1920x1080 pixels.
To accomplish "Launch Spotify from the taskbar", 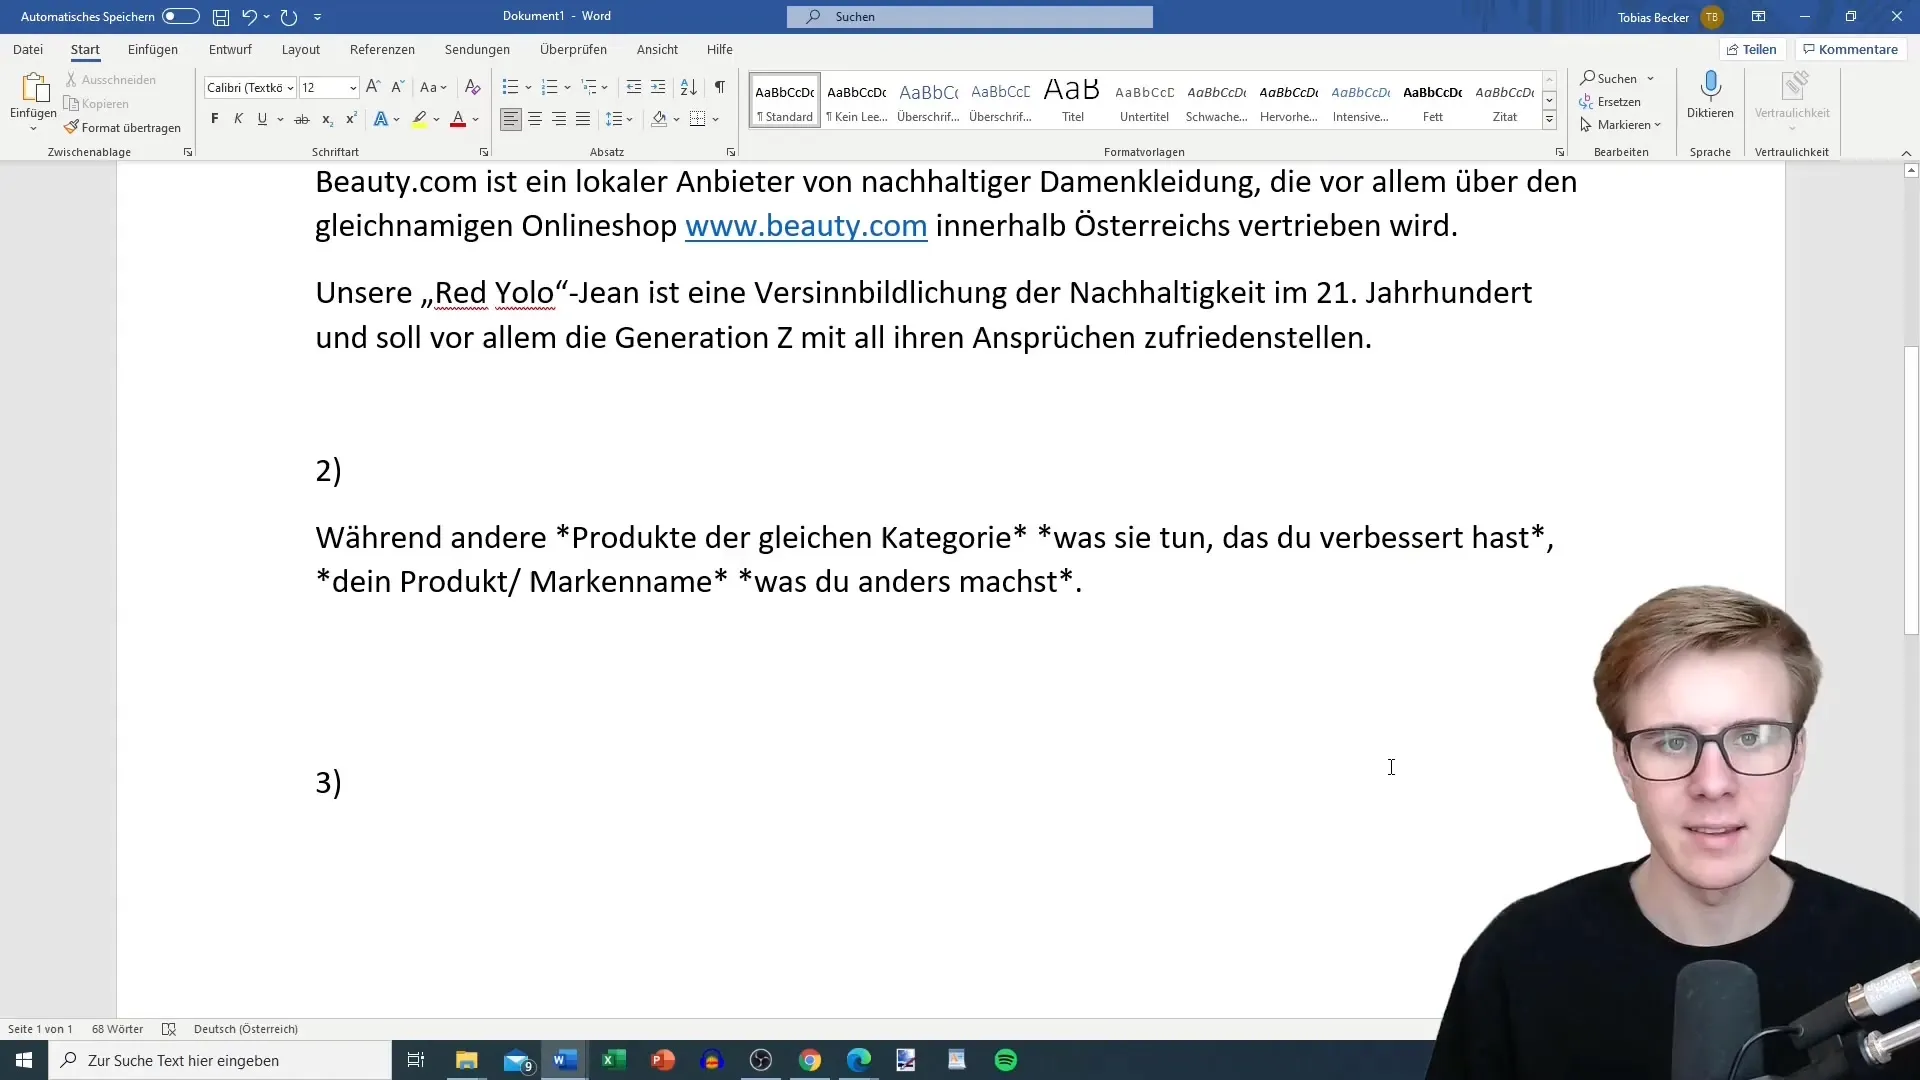I will pos(1006,1060).
